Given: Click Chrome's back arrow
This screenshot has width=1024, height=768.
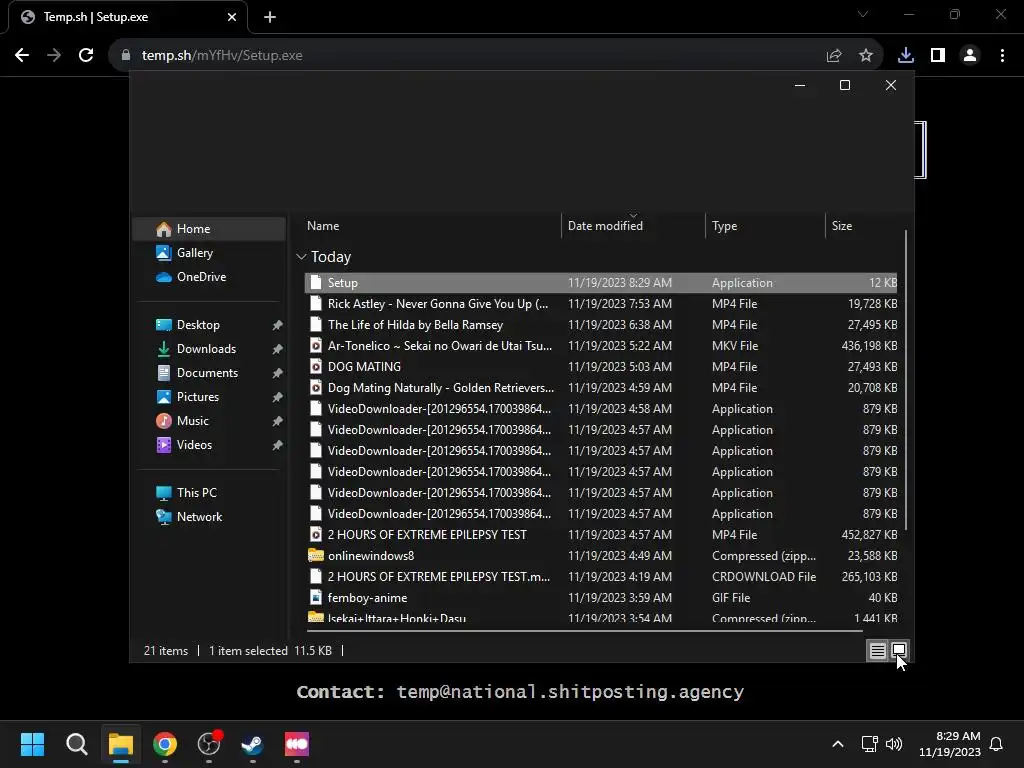Looking at the screenshot, I should (x=22, y=56).
